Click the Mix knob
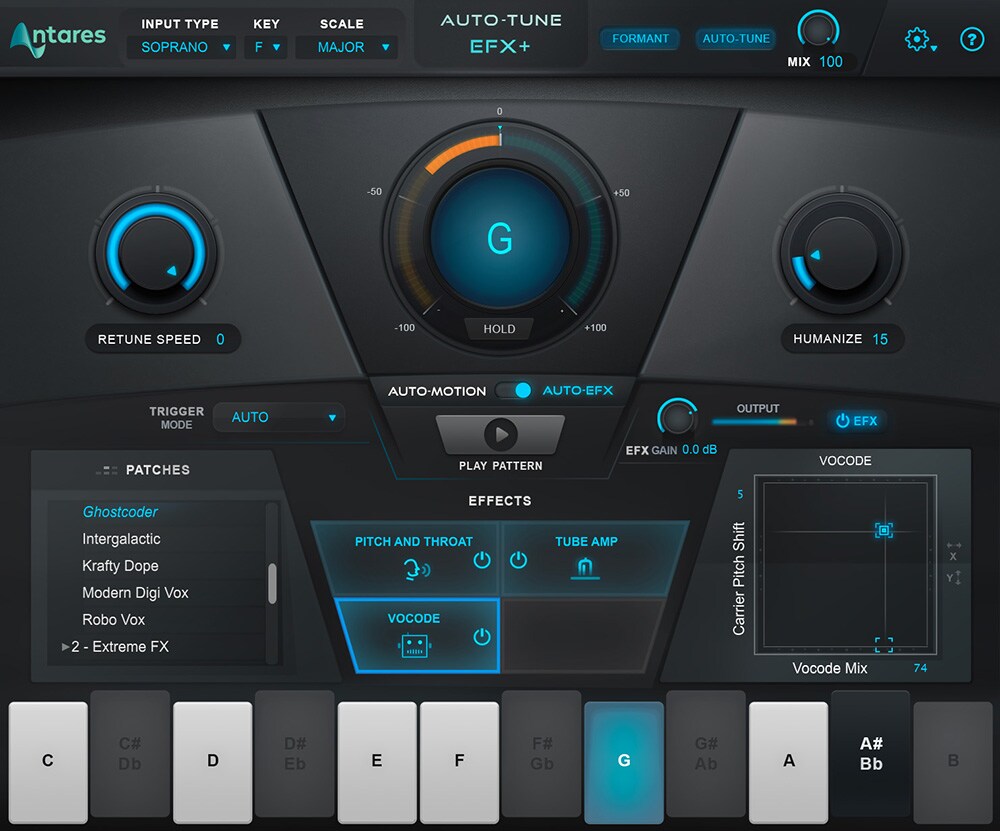This screenshot has height=831, width=1000. [818, 30]
